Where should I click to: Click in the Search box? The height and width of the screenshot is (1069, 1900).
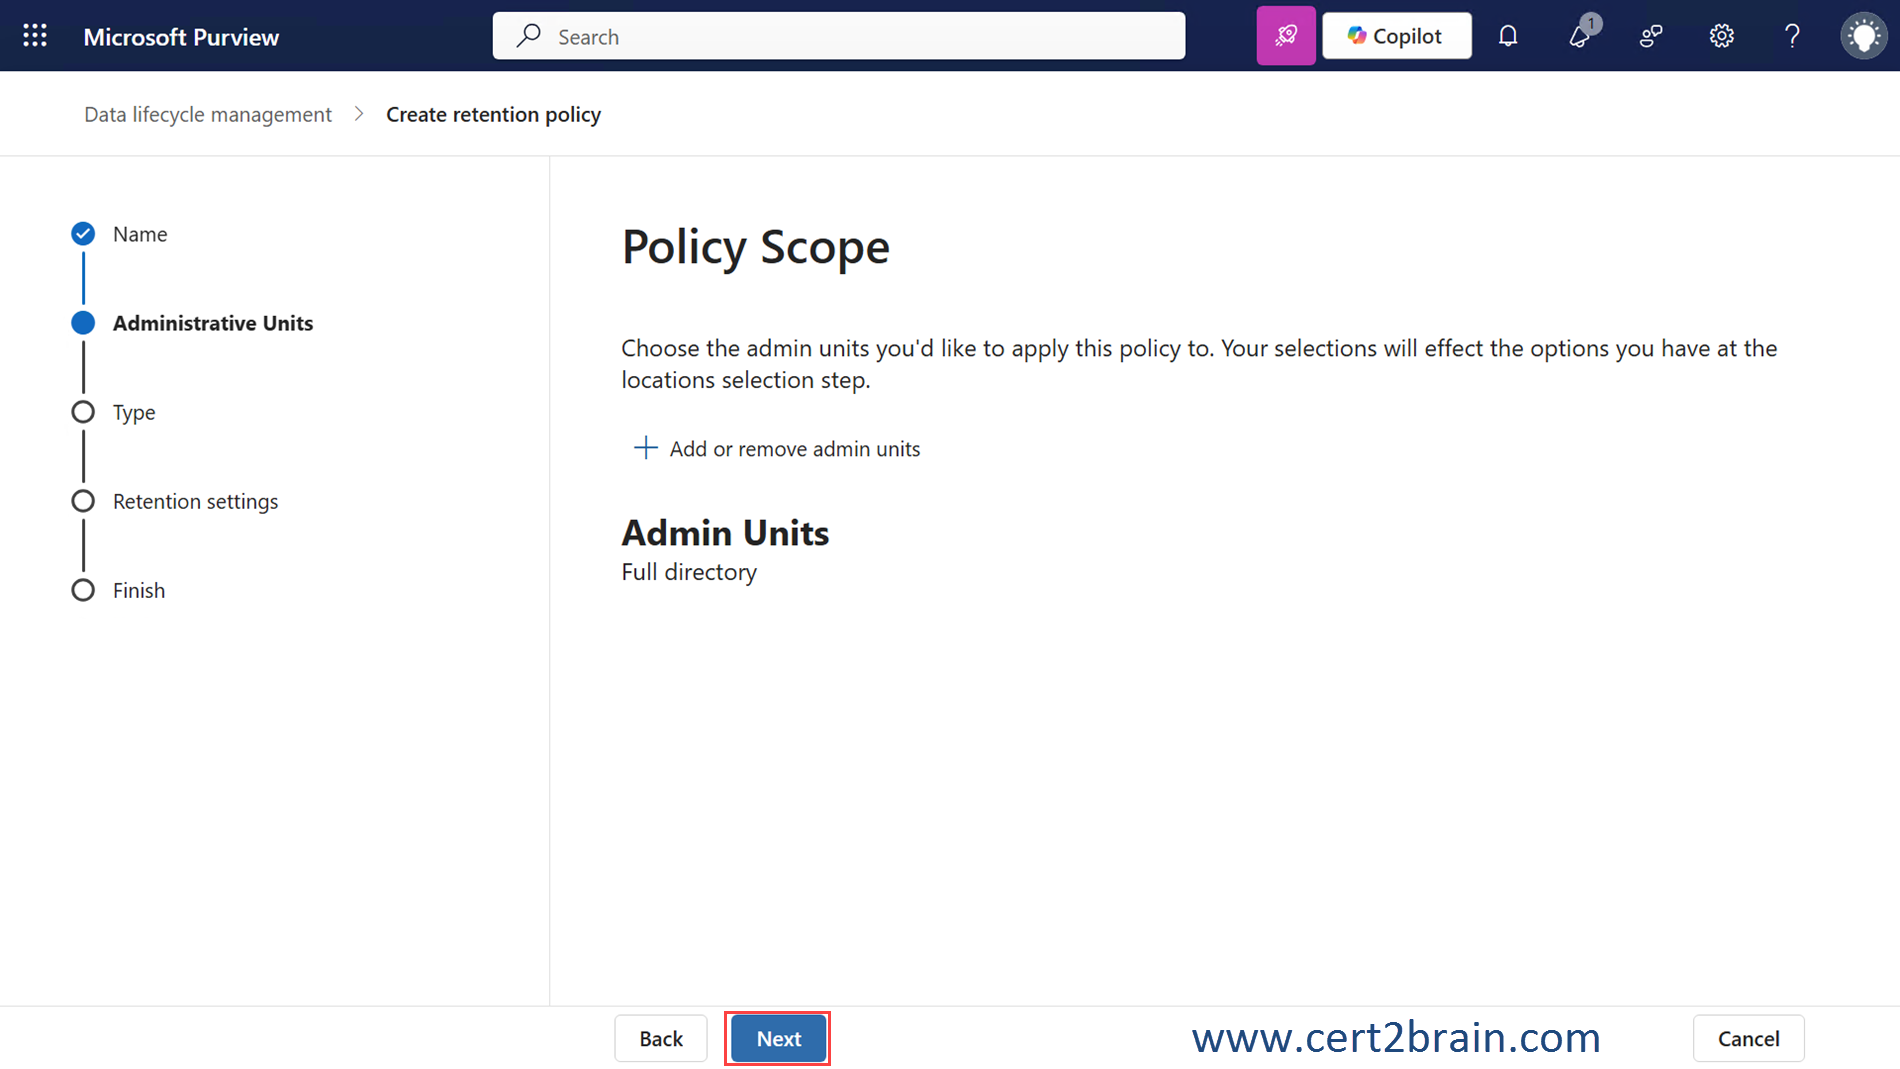coord(838,36)
